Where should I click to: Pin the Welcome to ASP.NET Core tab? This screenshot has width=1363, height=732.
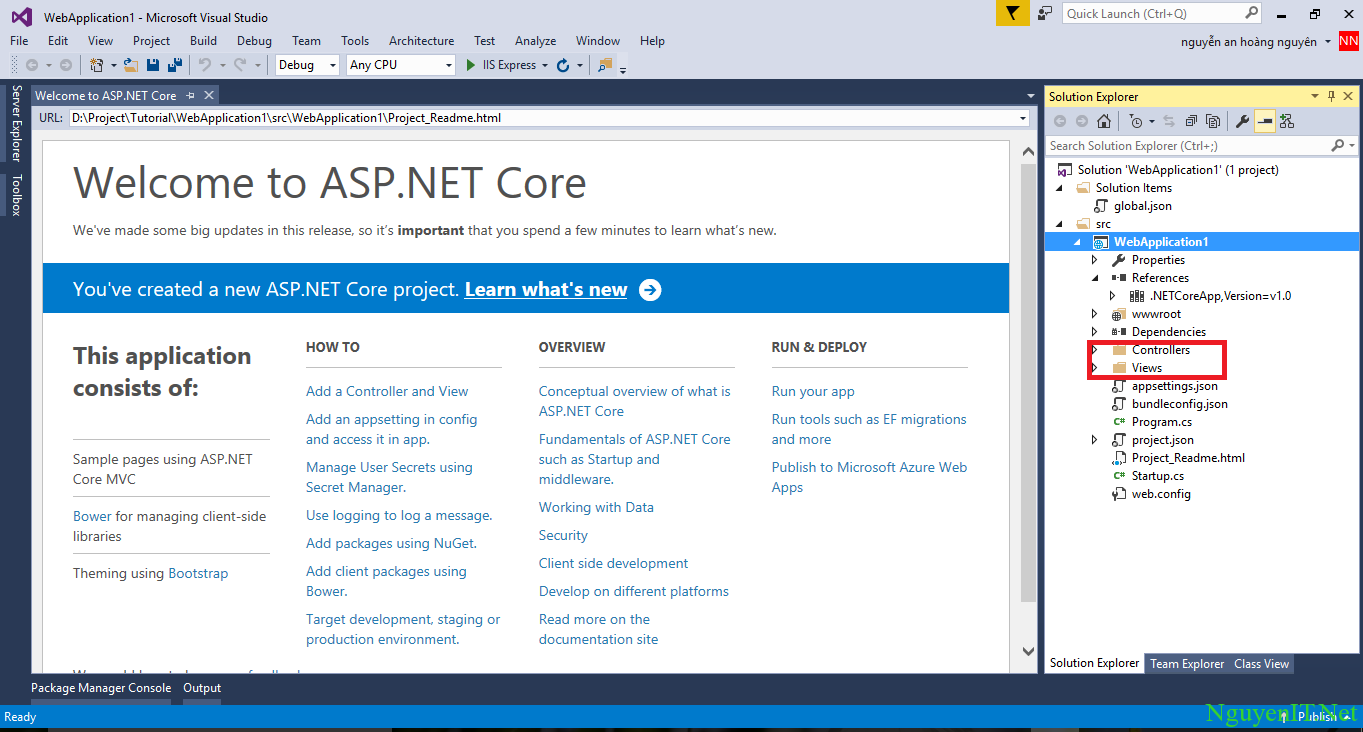click(190, 96)
